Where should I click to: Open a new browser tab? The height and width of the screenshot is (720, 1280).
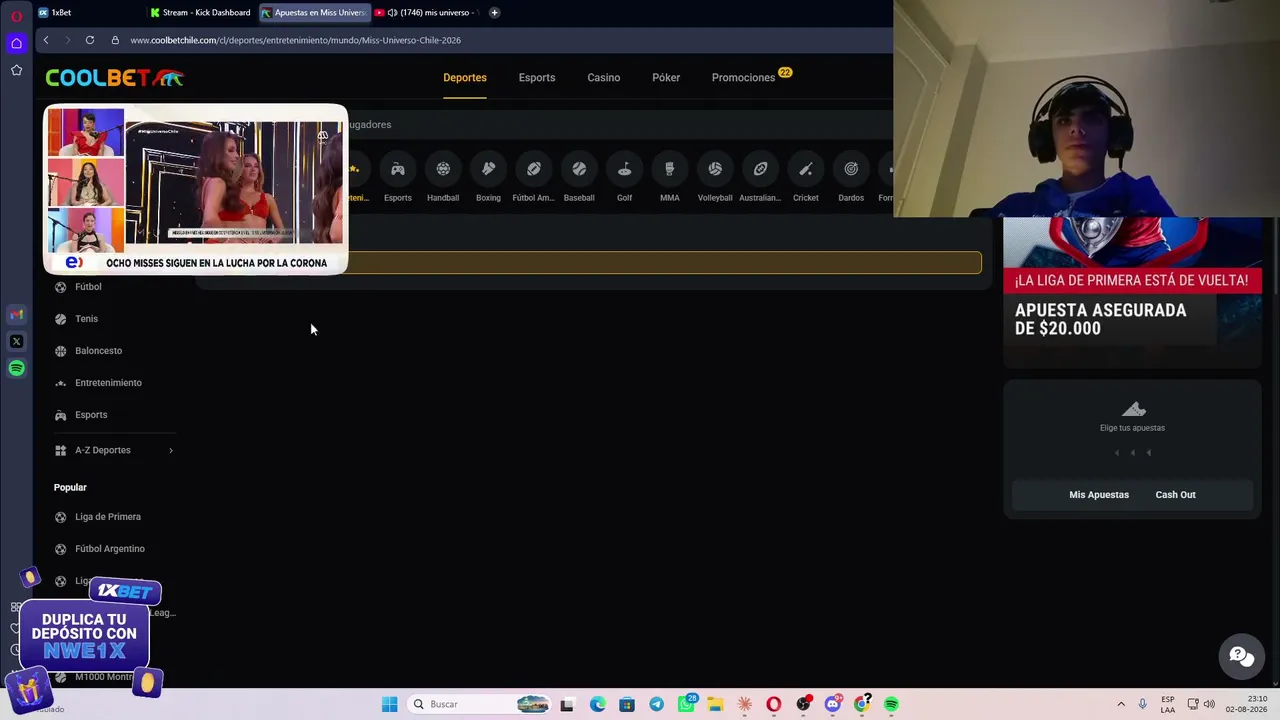coord(494,13)
